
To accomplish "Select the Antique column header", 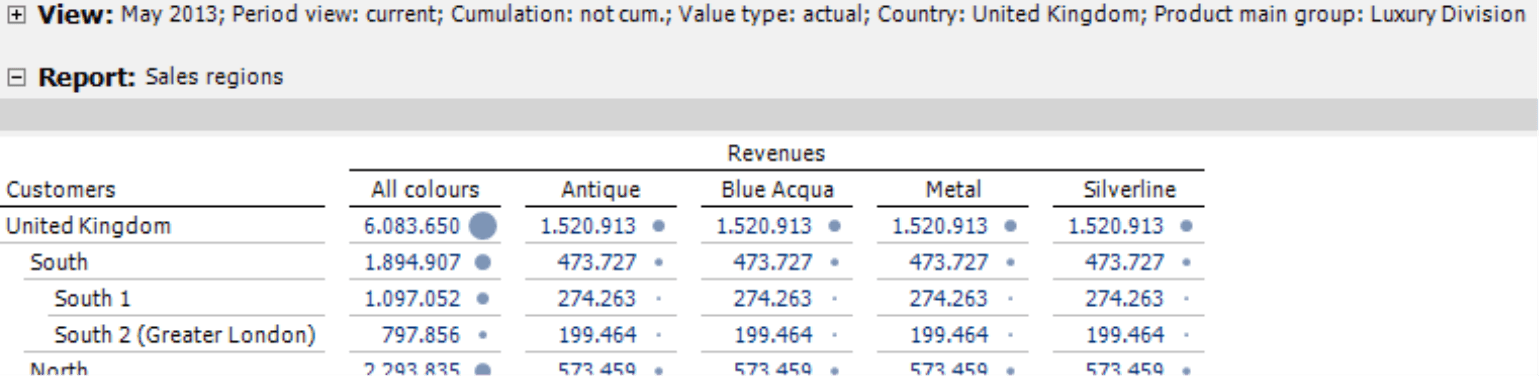I will [601, 190].
